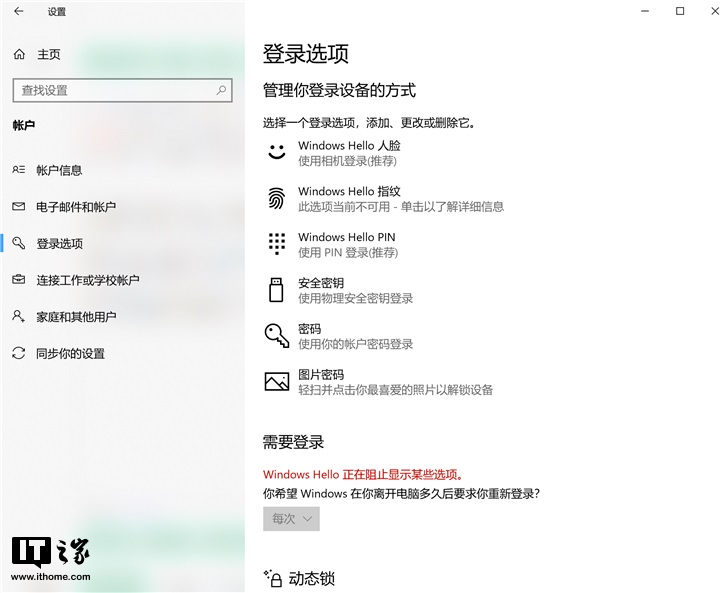Select the briefcase icon for 连接工作或学校帐户

coord(19,280)
